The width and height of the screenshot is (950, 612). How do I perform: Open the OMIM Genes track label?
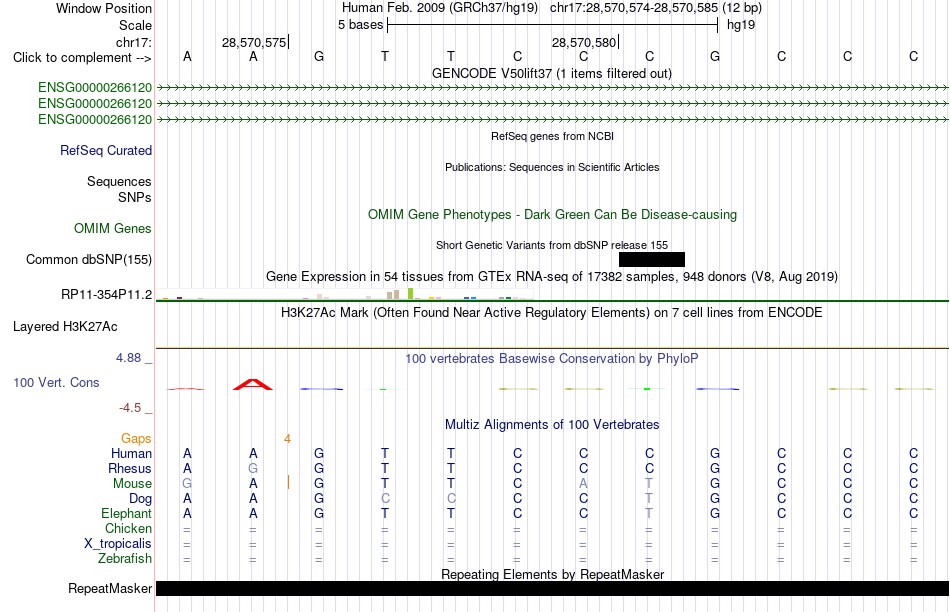click(113, 228)
